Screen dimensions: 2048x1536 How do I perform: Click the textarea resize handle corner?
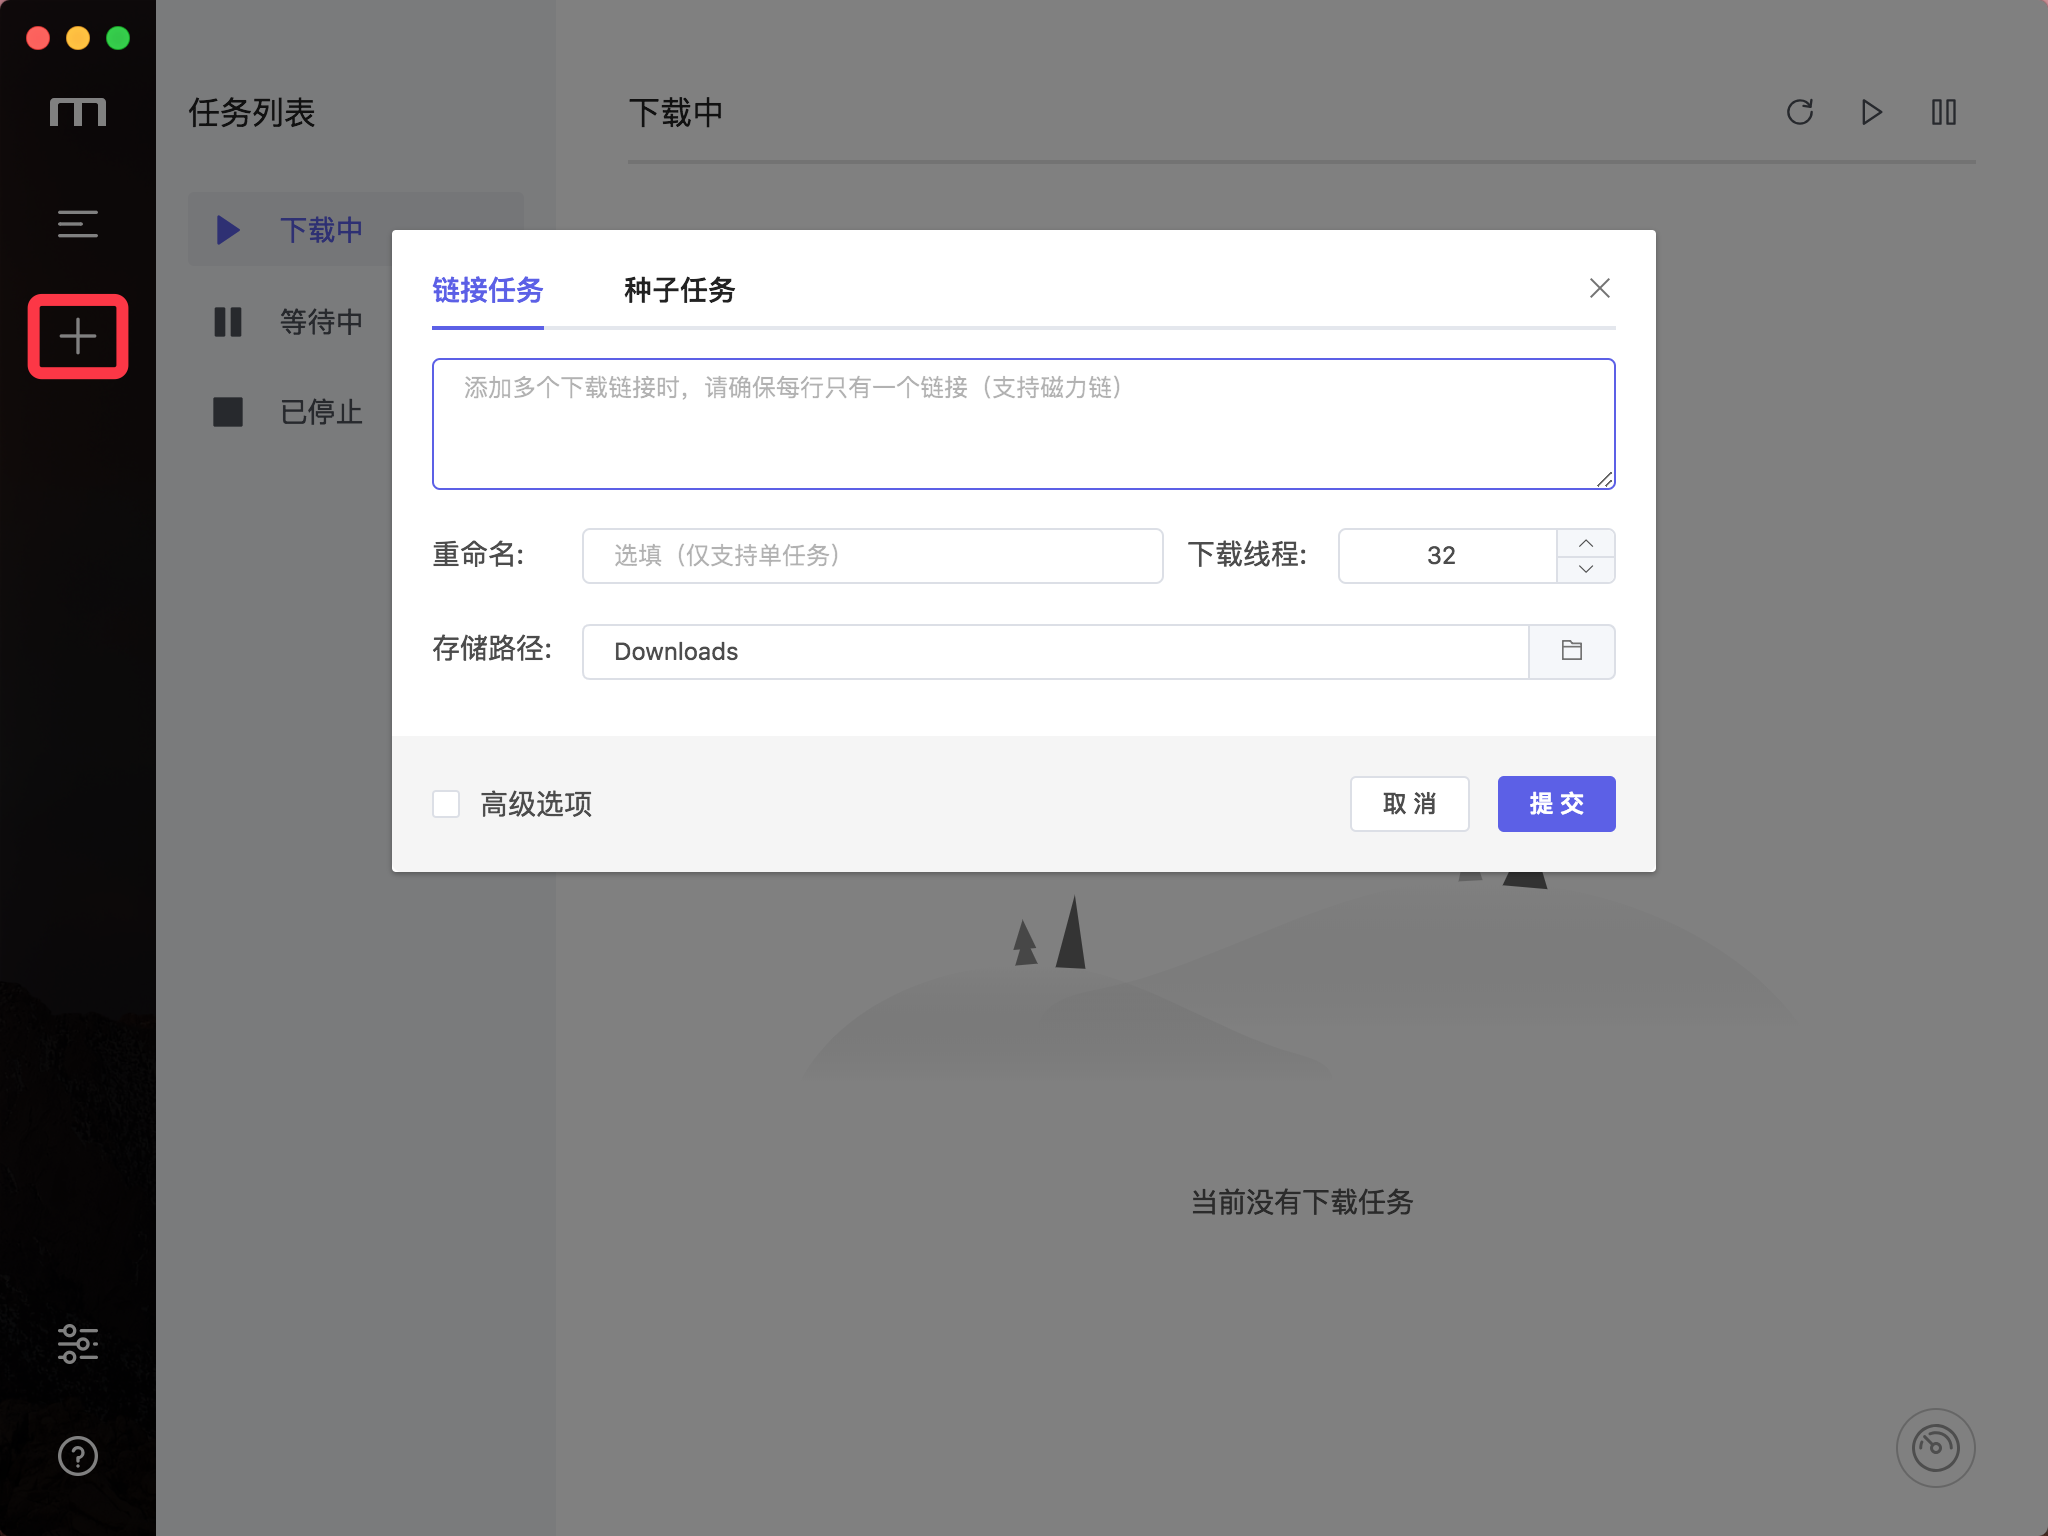pyautogui.click(x=1604, y=479)
